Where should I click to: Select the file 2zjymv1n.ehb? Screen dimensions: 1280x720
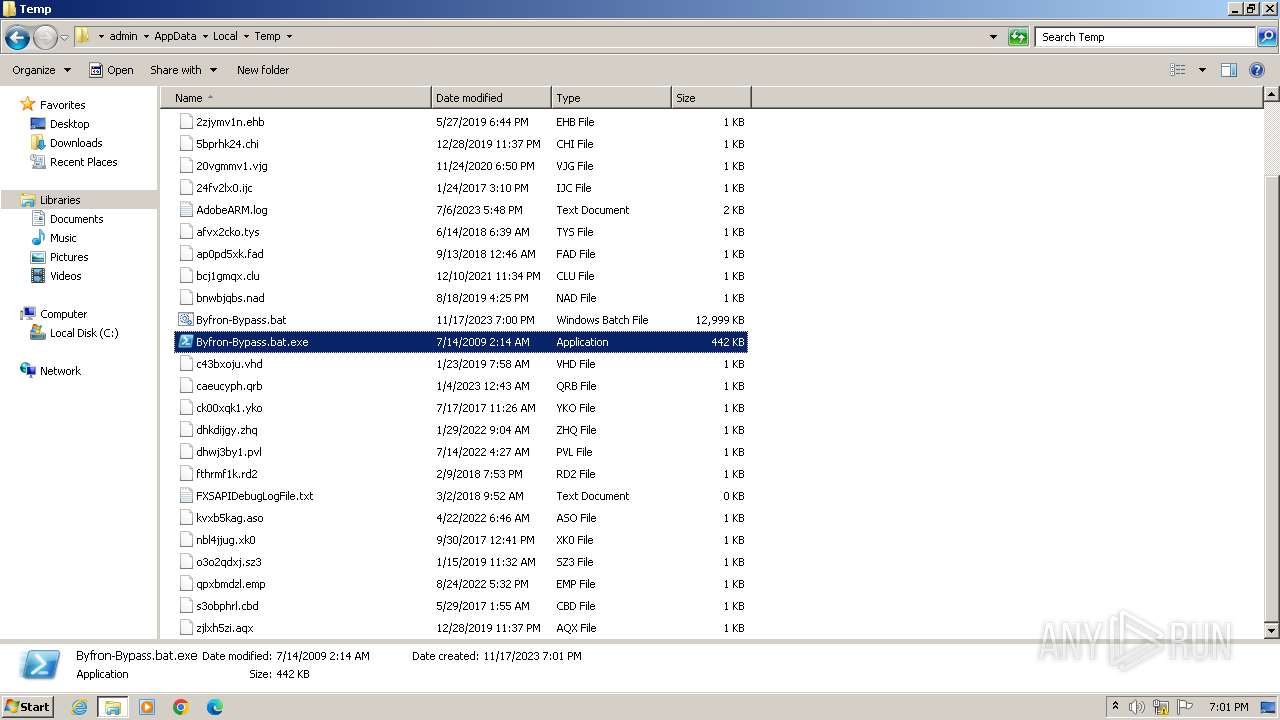coord(230,122)
